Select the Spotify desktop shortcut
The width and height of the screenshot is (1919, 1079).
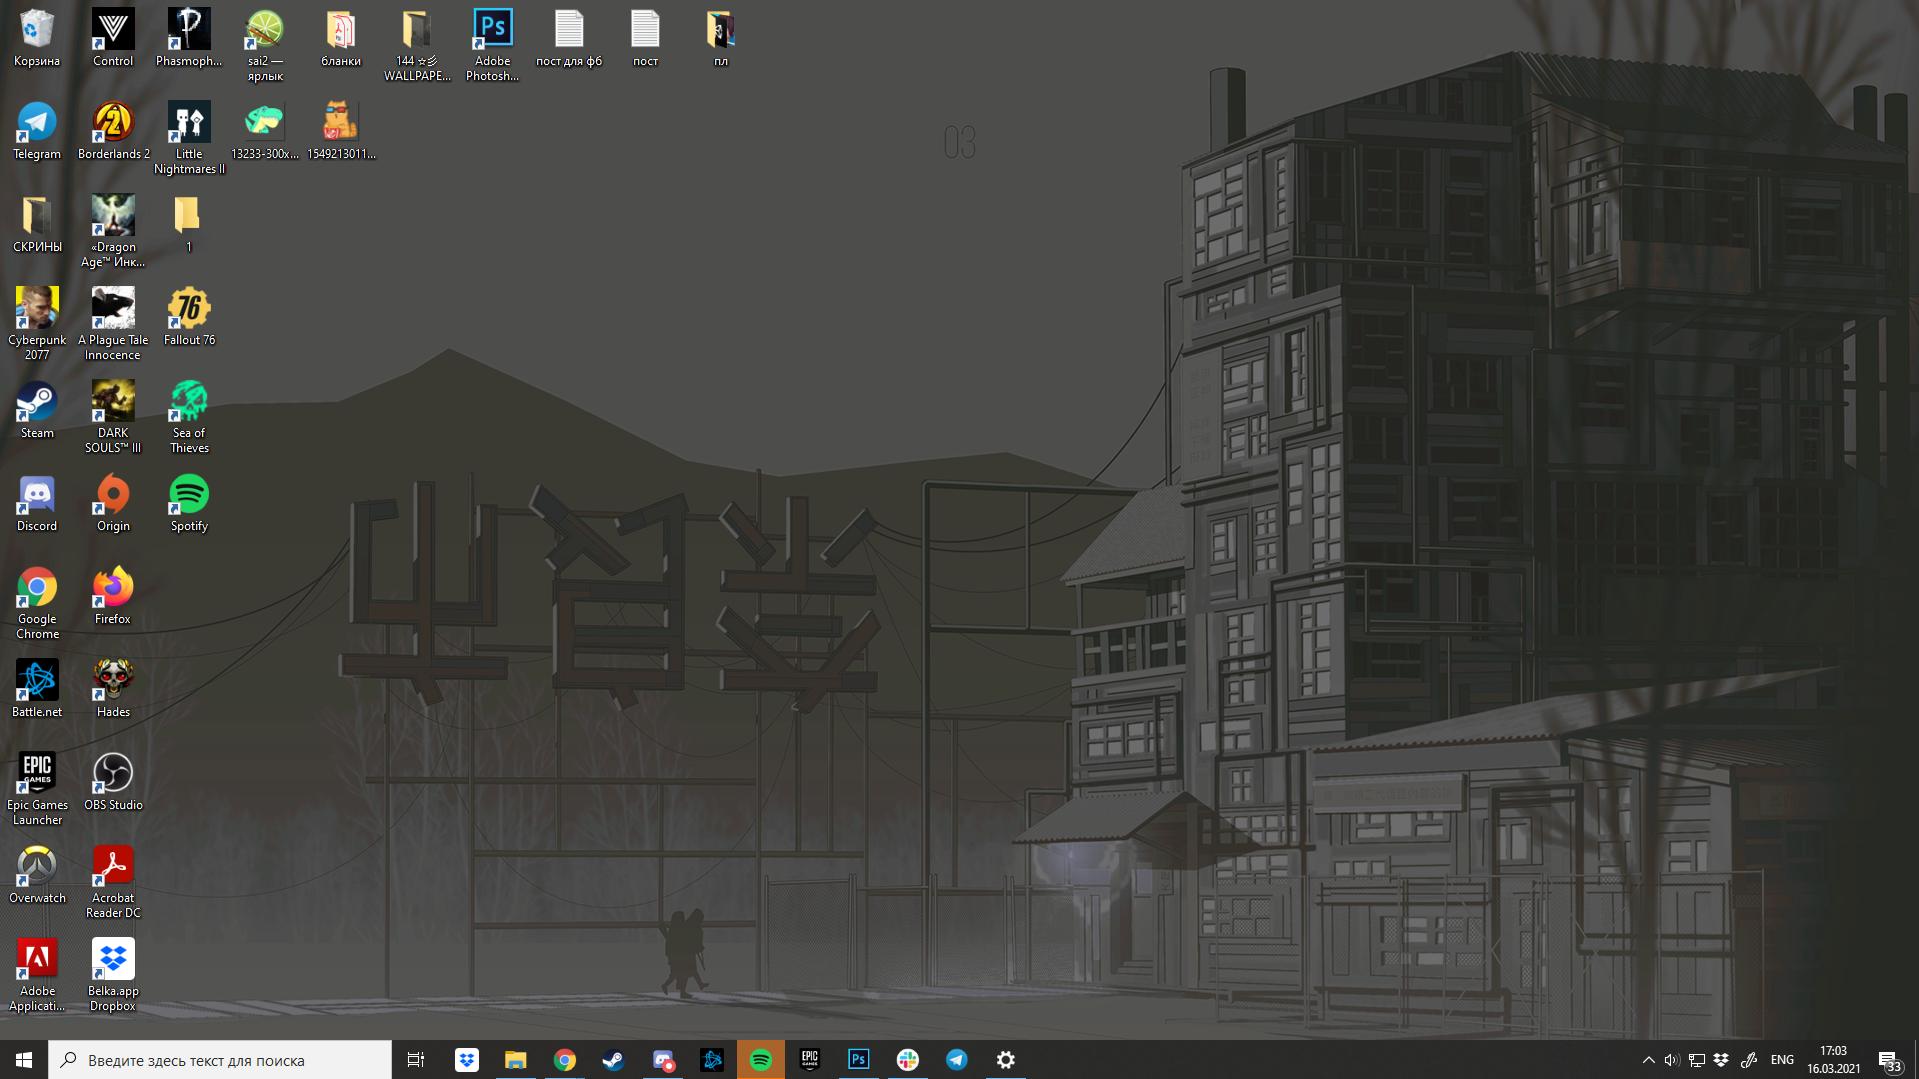point(189,504)
